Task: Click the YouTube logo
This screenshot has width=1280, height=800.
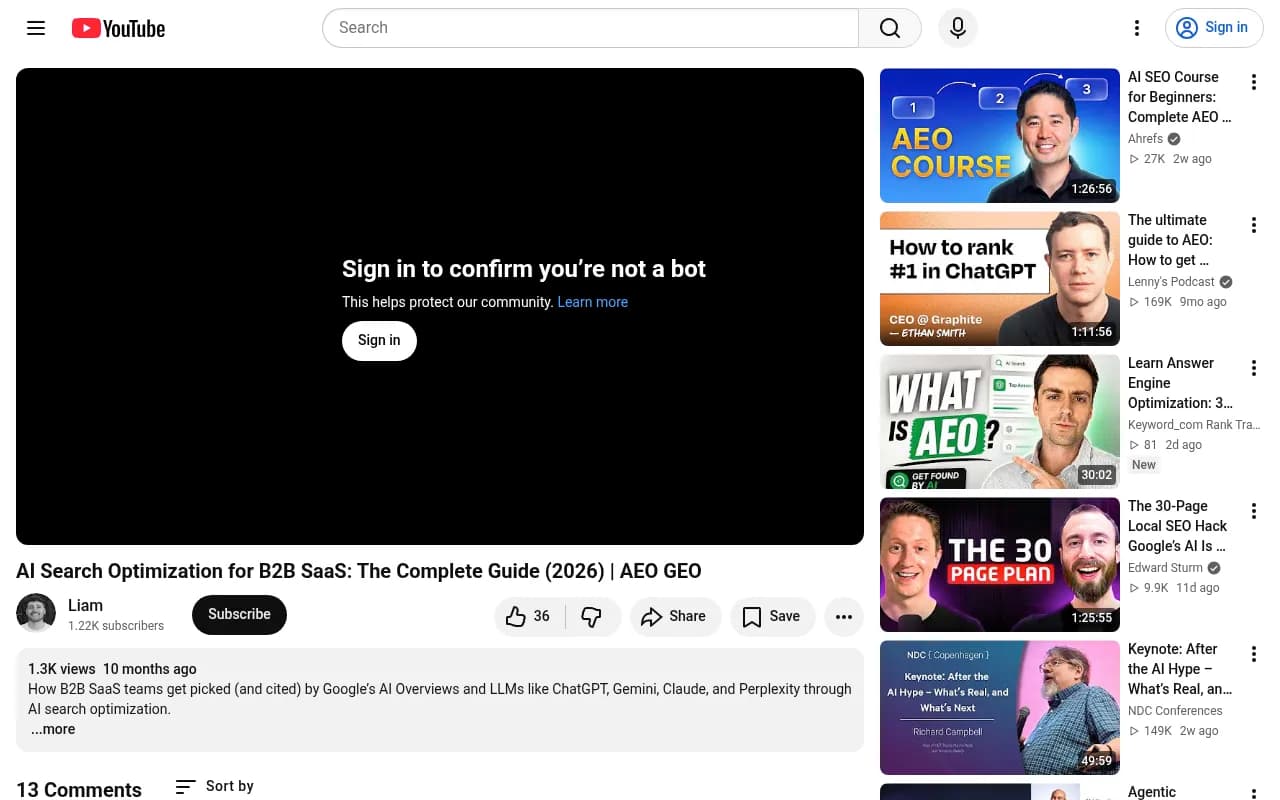Action: [118, 28]
